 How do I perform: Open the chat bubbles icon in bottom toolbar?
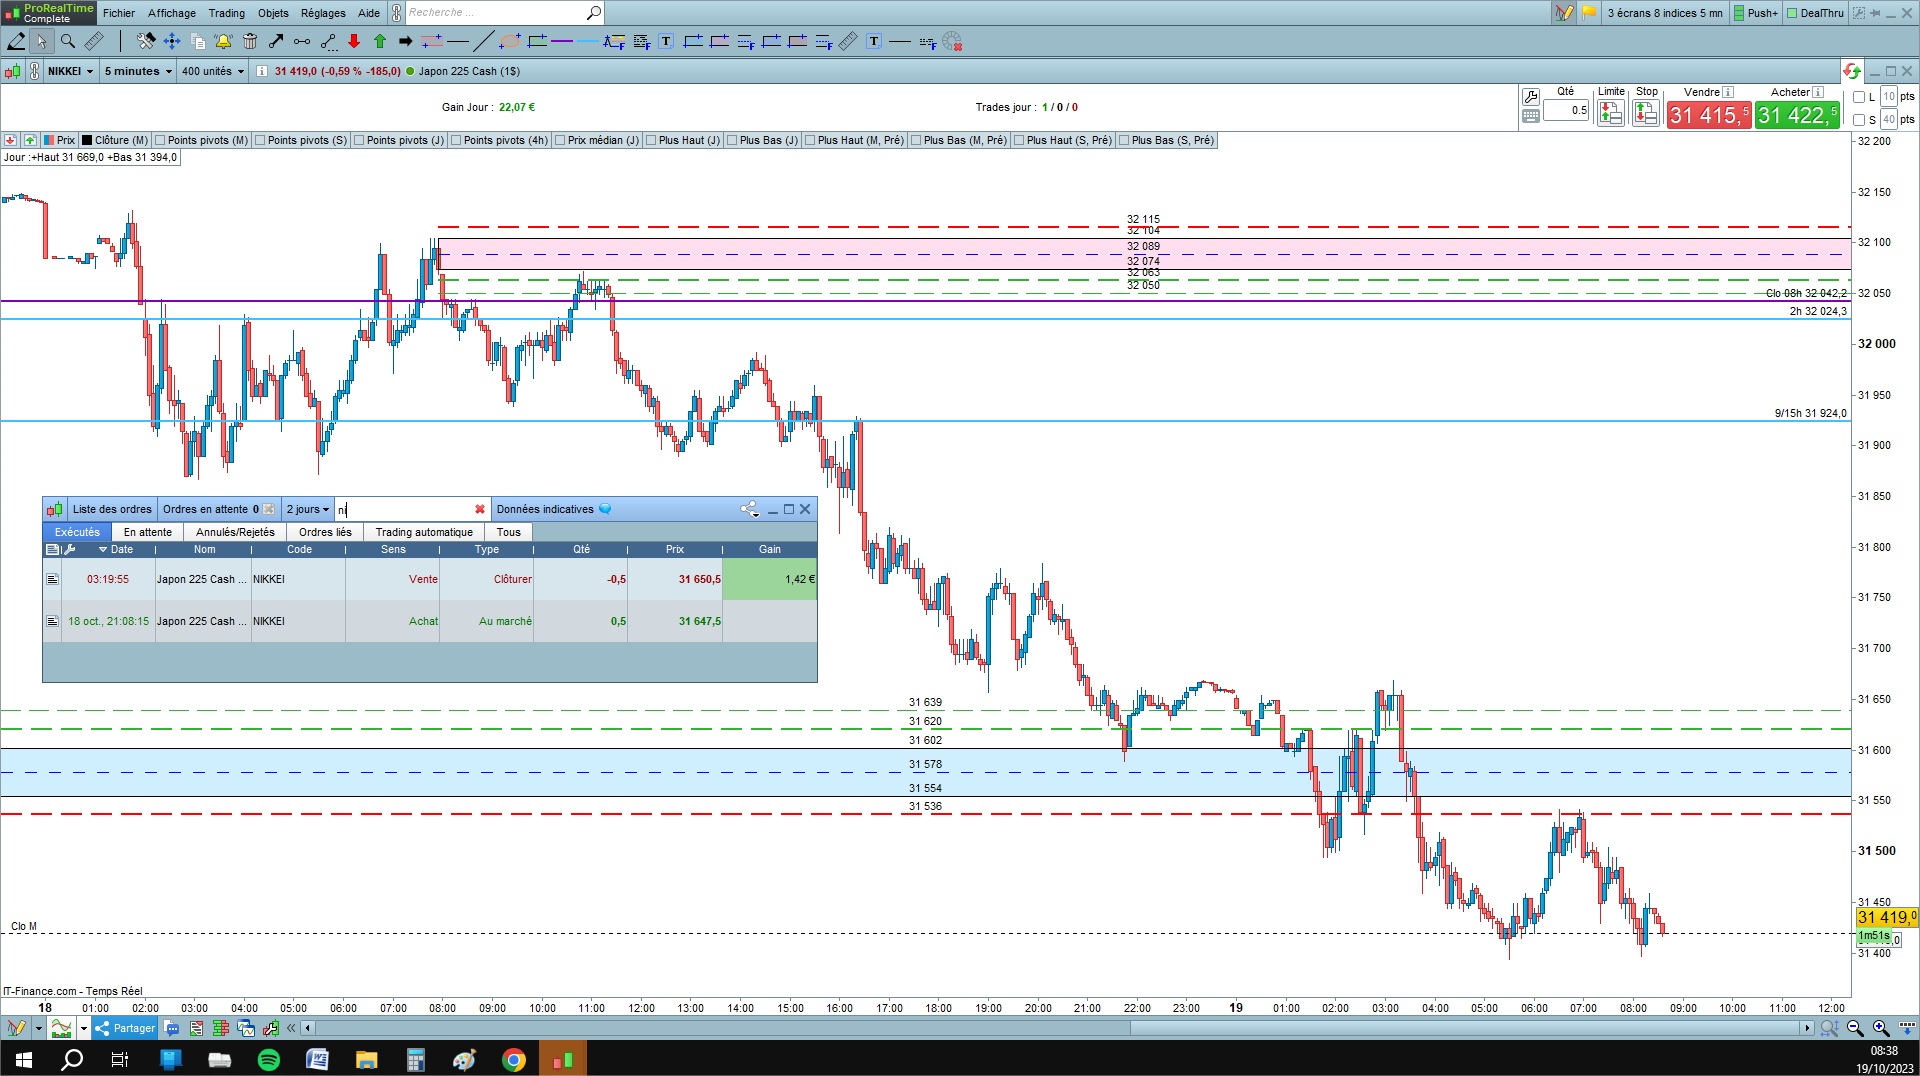[x=171, y=1028]
